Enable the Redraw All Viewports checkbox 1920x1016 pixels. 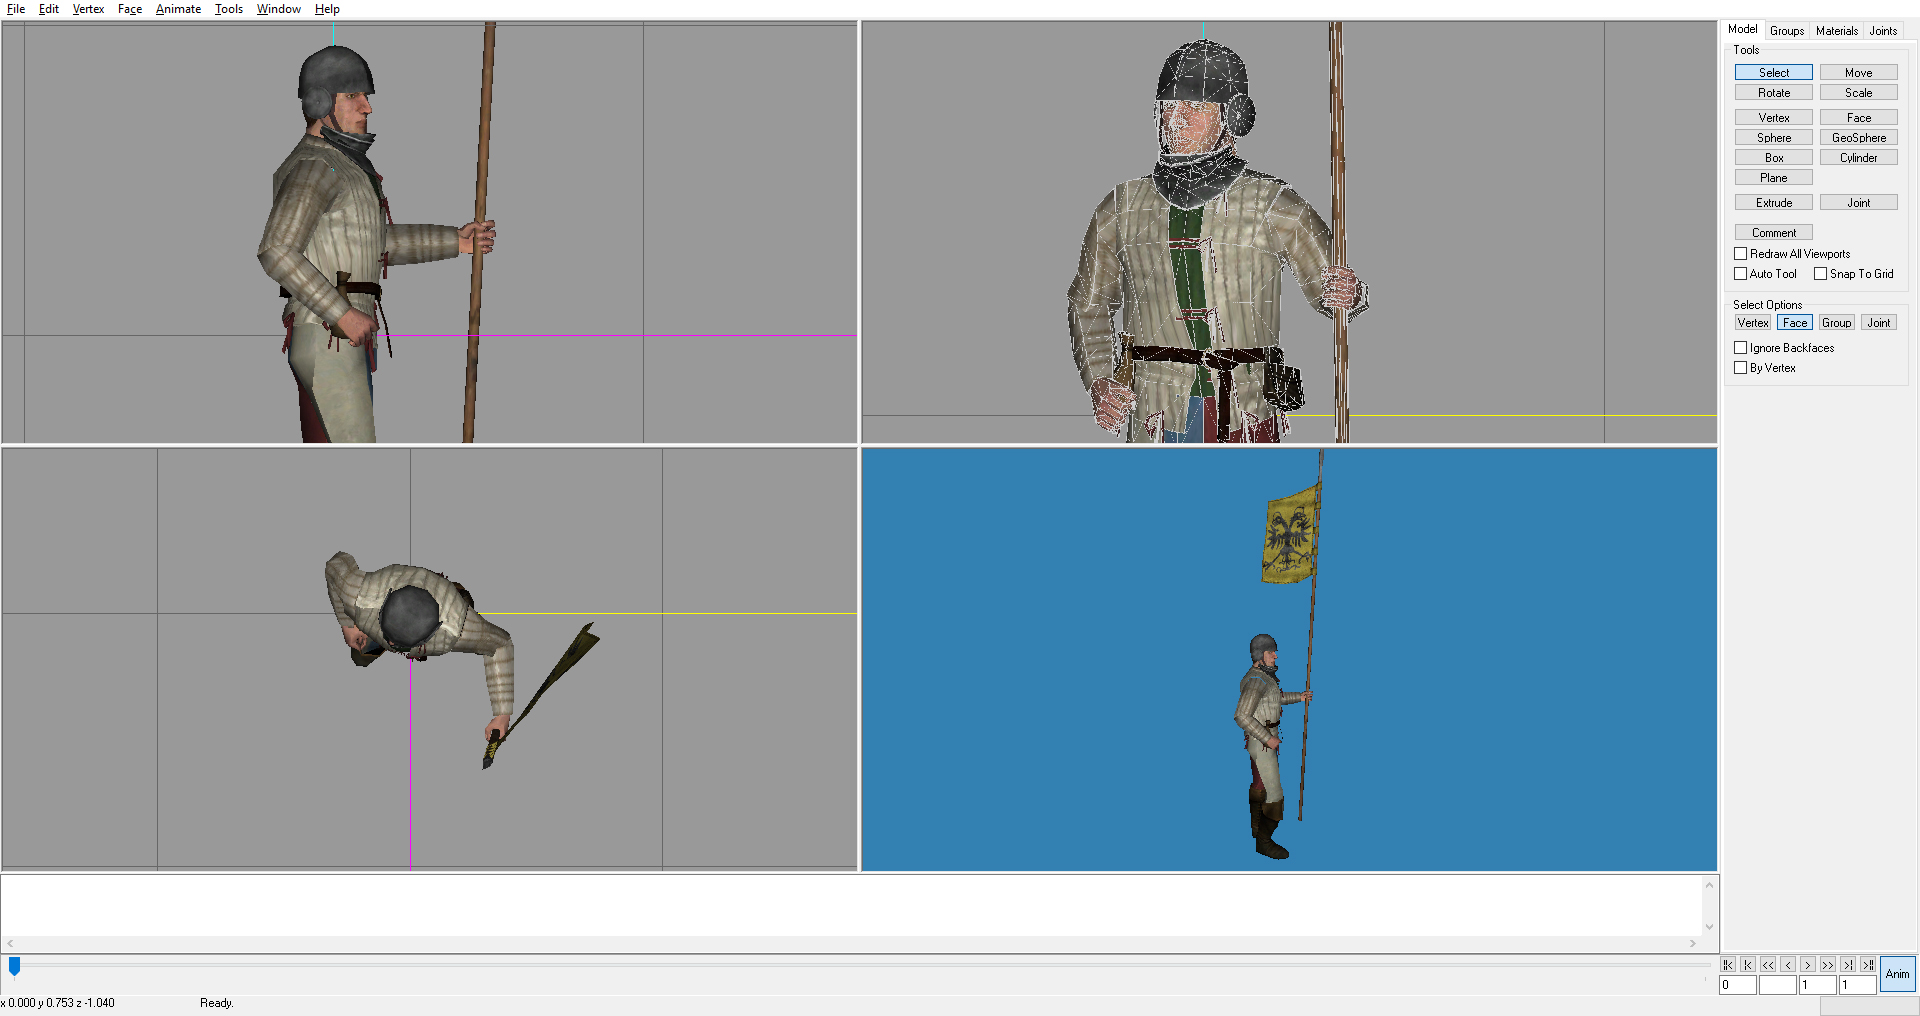coord(1741,254)
